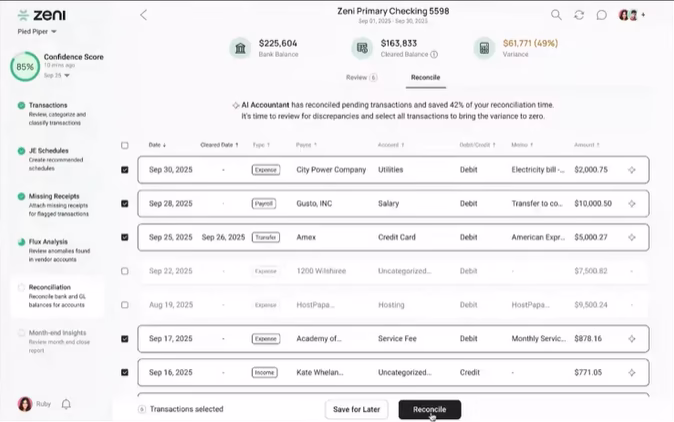Viewport: 674px width, 422px height.
Task: Click the Expense tag on City Power row
Action: click(x=266, y=170)
